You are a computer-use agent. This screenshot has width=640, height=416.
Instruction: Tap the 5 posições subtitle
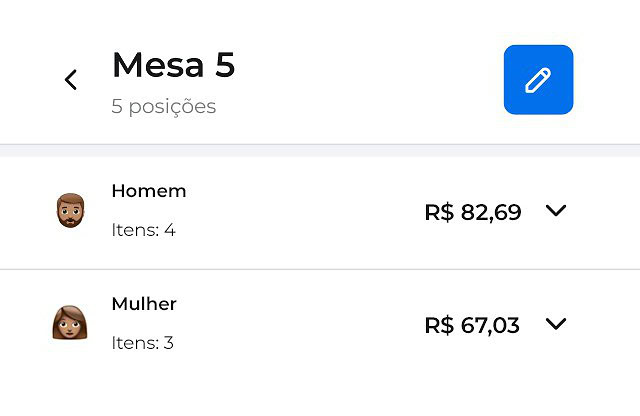(x=164, y=107)
